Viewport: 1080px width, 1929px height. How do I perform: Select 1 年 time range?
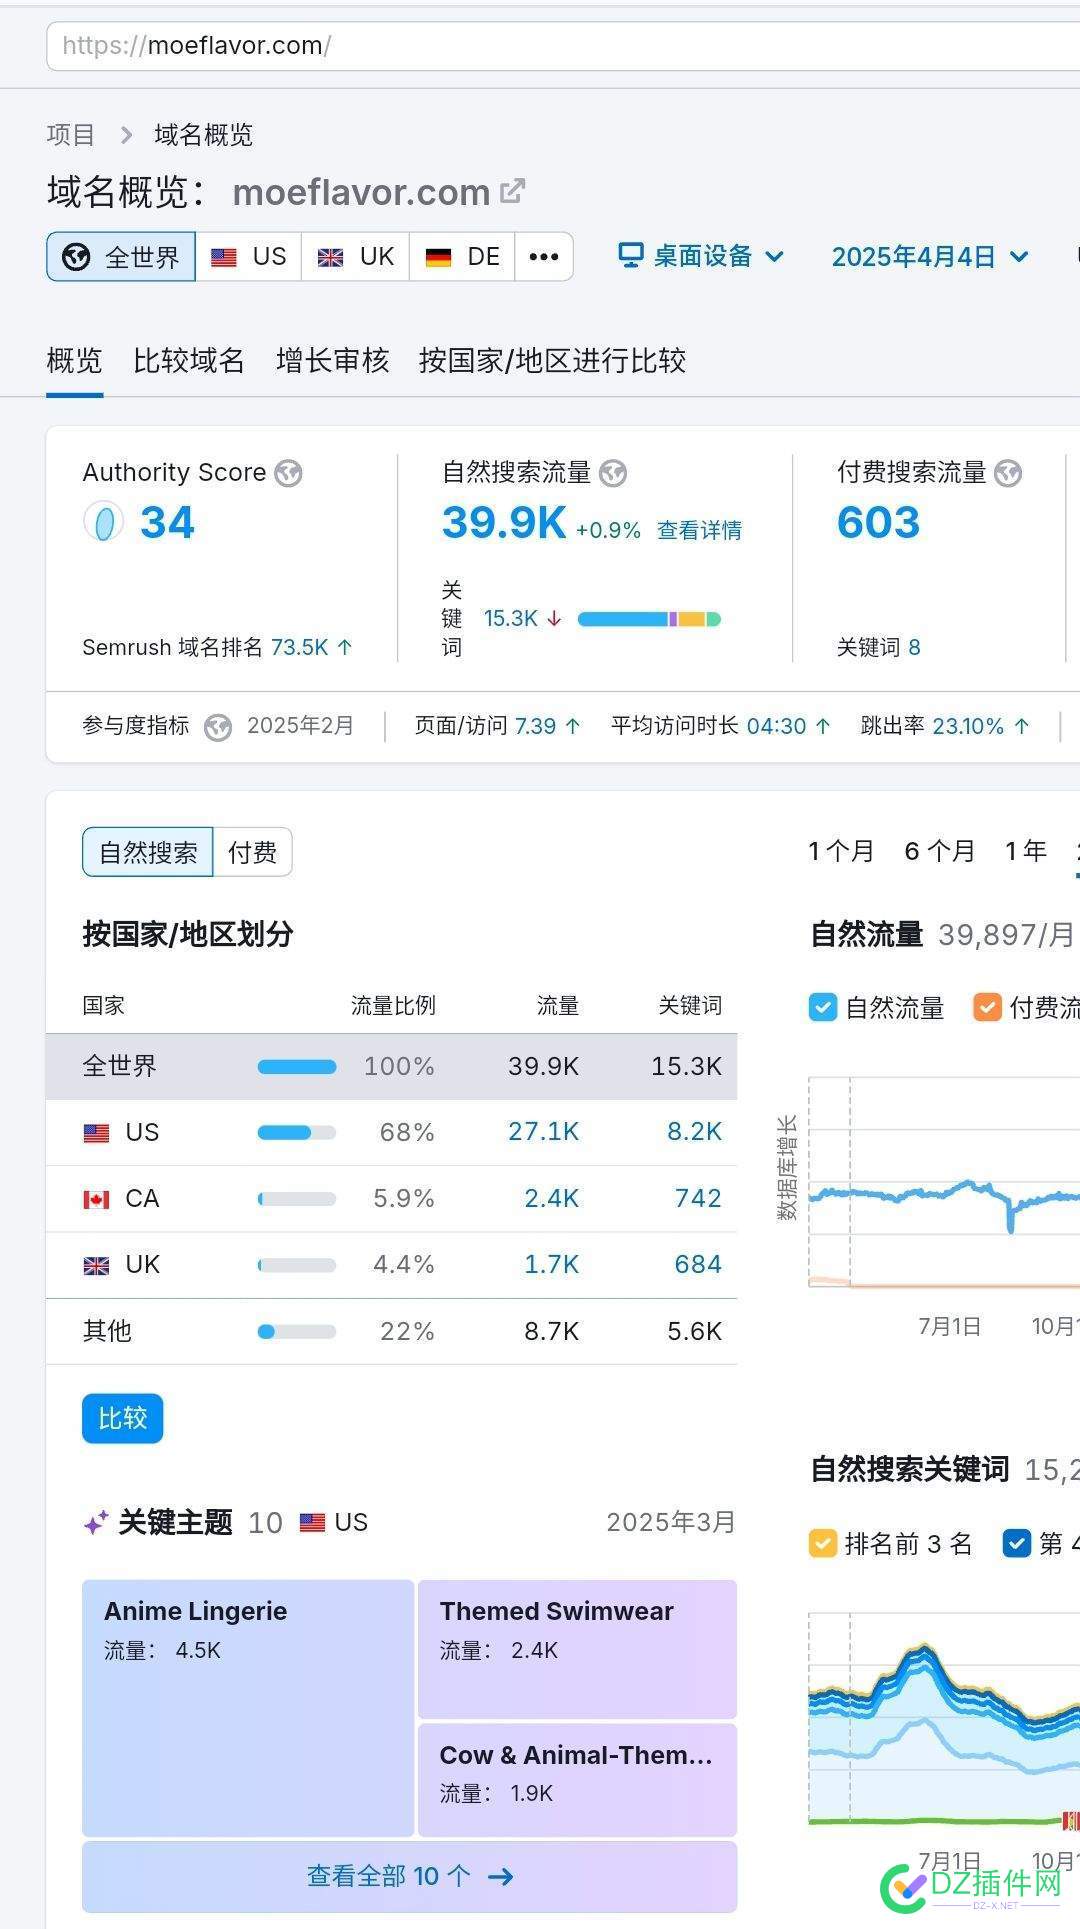tap(1026, 851)
